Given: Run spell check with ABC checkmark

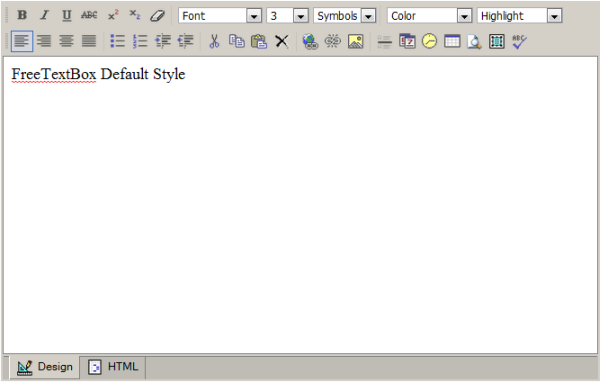Looking at the screenshot, I should tap(519, 41).
